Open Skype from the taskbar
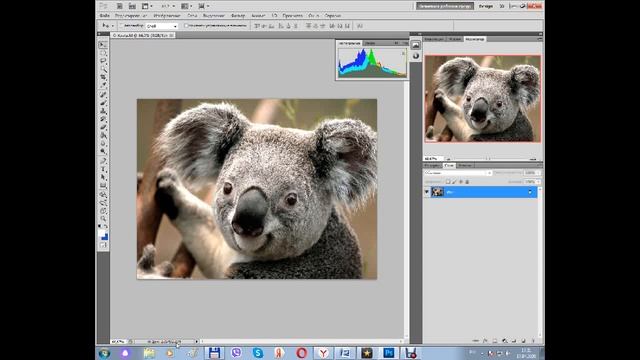 click(258, 353)
